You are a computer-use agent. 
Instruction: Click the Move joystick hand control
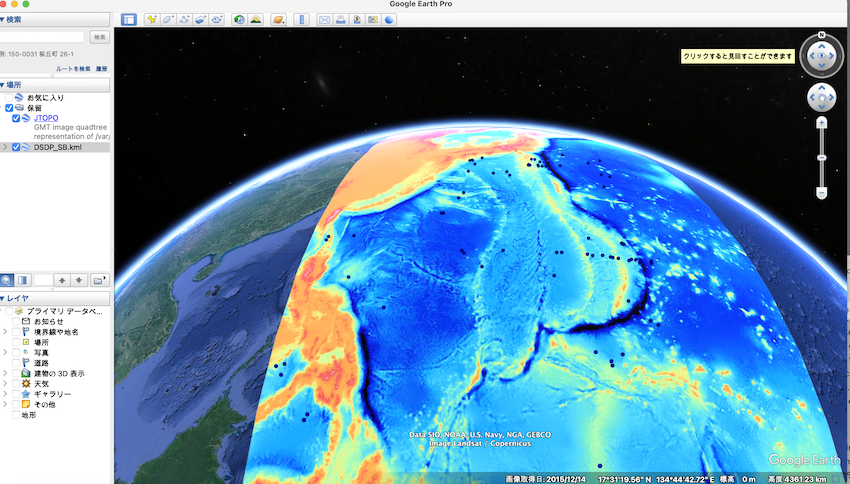(x=821, y=98)
